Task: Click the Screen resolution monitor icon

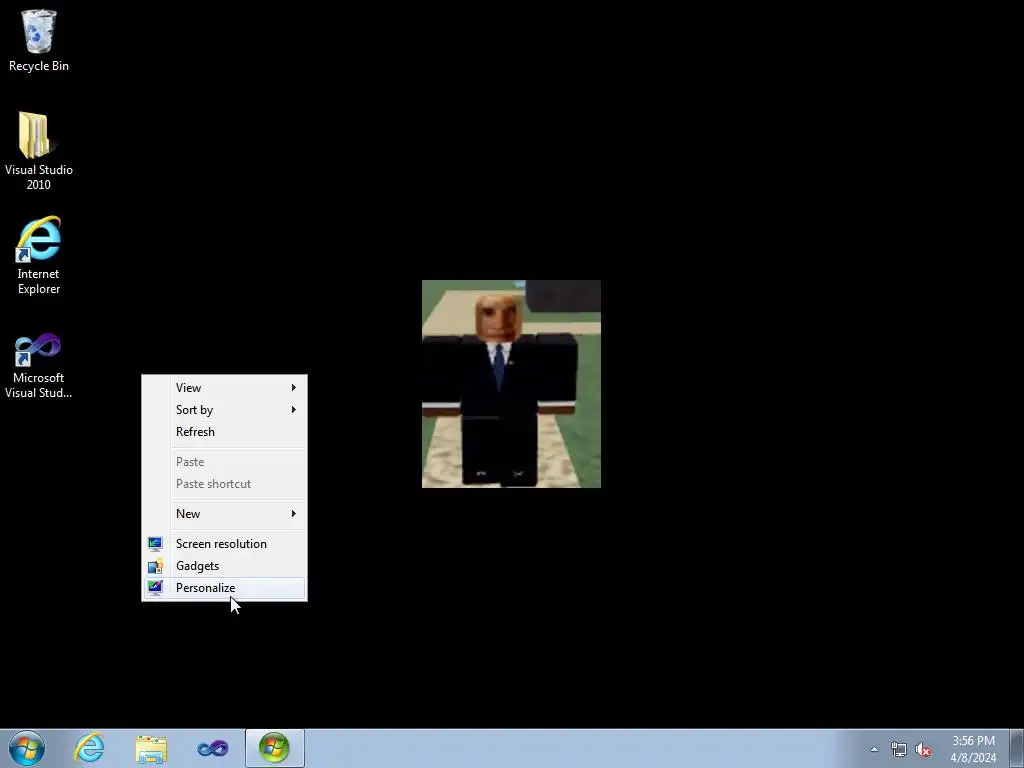Action: [x=155, y=544]
